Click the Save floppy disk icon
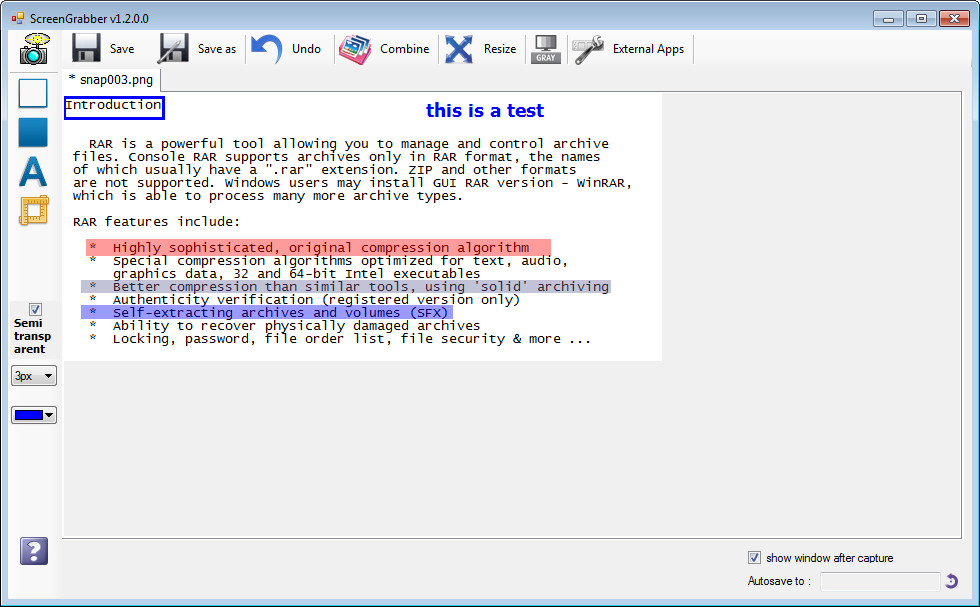This screenshot has height=607, width=980. coord(86,48)
